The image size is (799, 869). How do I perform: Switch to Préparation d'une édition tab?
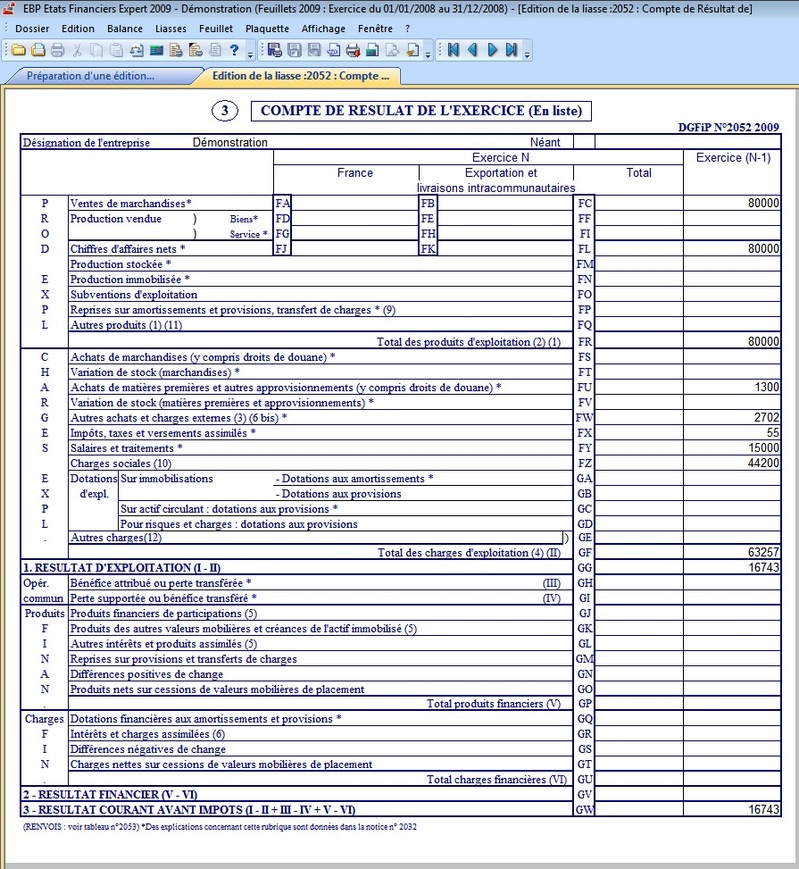(x=91, y=76)
